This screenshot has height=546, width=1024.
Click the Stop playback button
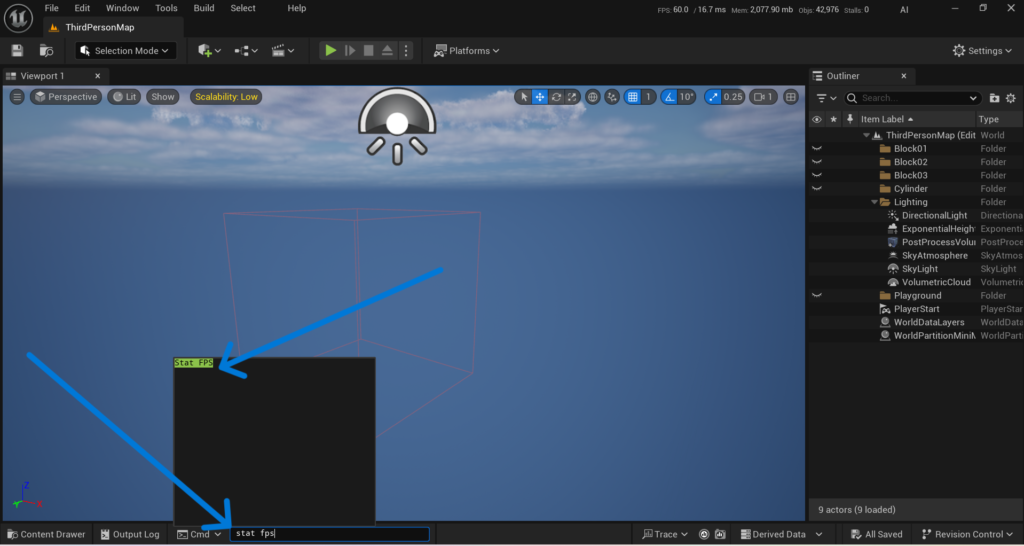click(368, 50)
